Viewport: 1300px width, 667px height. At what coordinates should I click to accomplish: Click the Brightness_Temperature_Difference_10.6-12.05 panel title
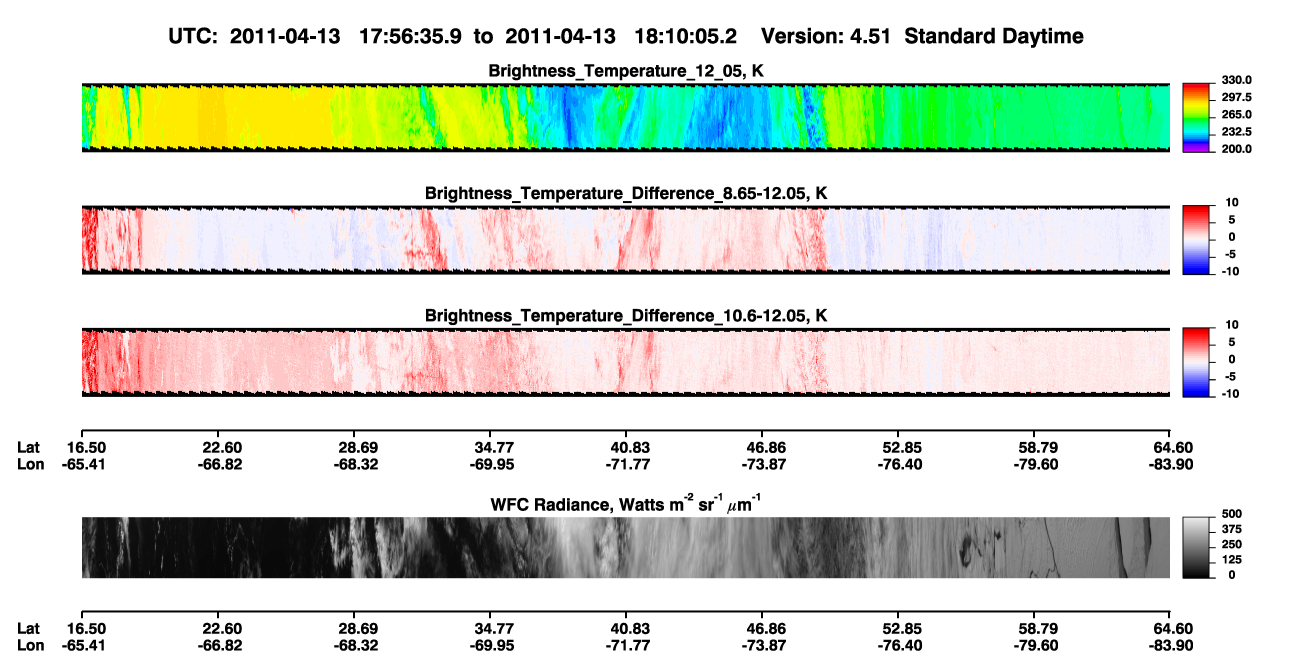[x=626, y=316]
